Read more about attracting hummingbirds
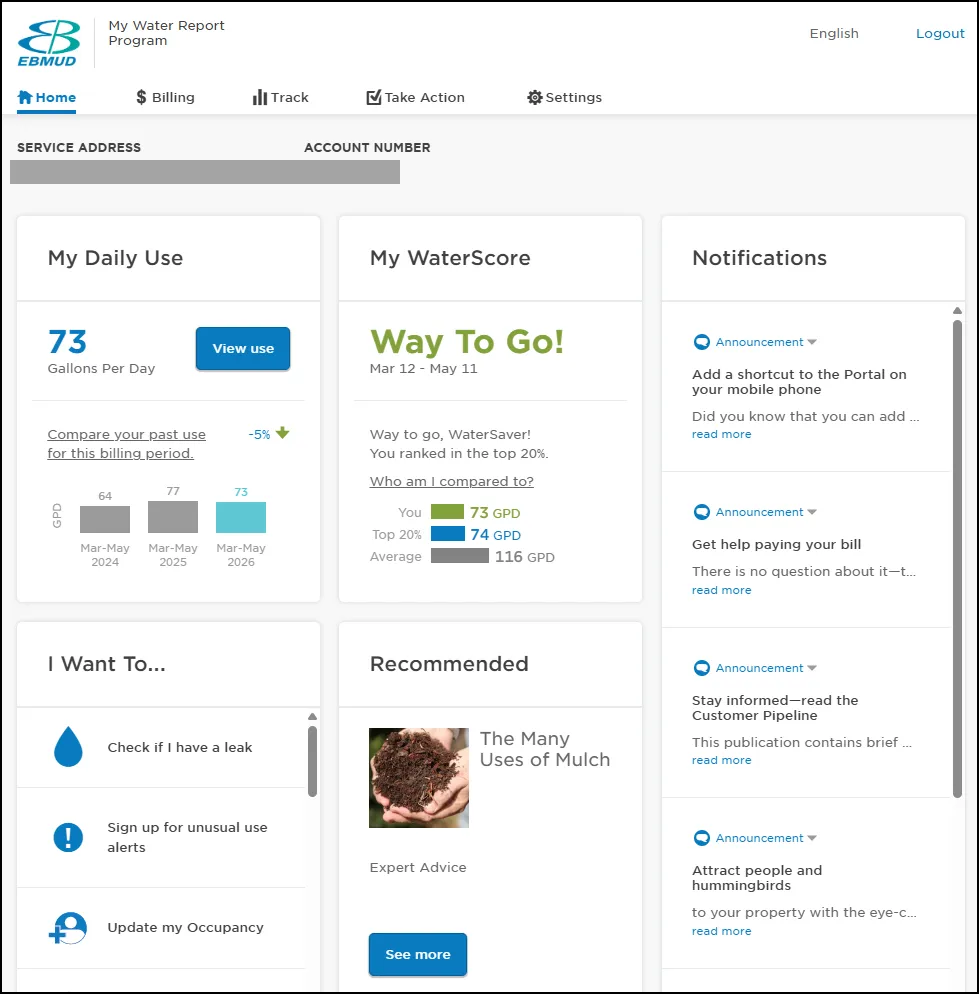The width and height of the screenshot is (979, 994). click(722, 931)
